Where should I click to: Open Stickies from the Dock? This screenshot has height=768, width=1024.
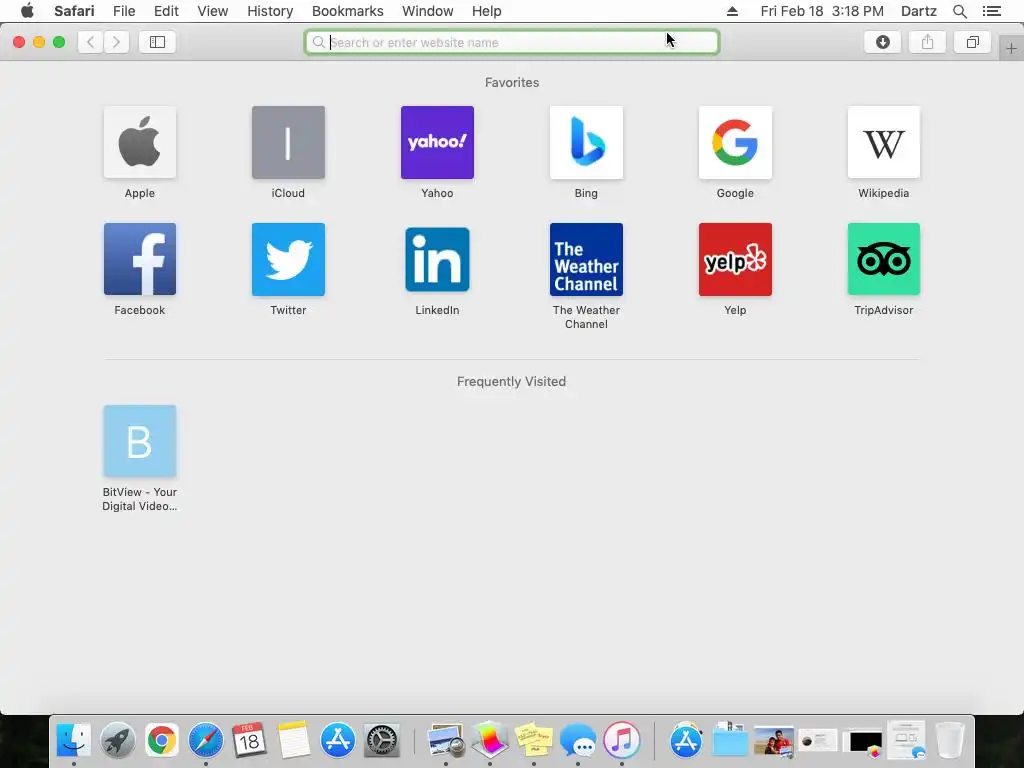[x=534, y=741]
